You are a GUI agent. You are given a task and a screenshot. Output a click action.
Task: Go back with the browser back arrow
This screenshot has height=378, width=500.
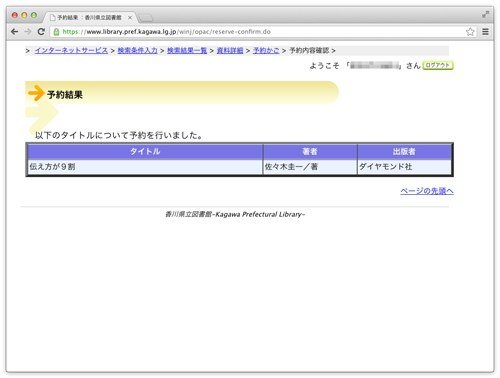tap(14, 32)
